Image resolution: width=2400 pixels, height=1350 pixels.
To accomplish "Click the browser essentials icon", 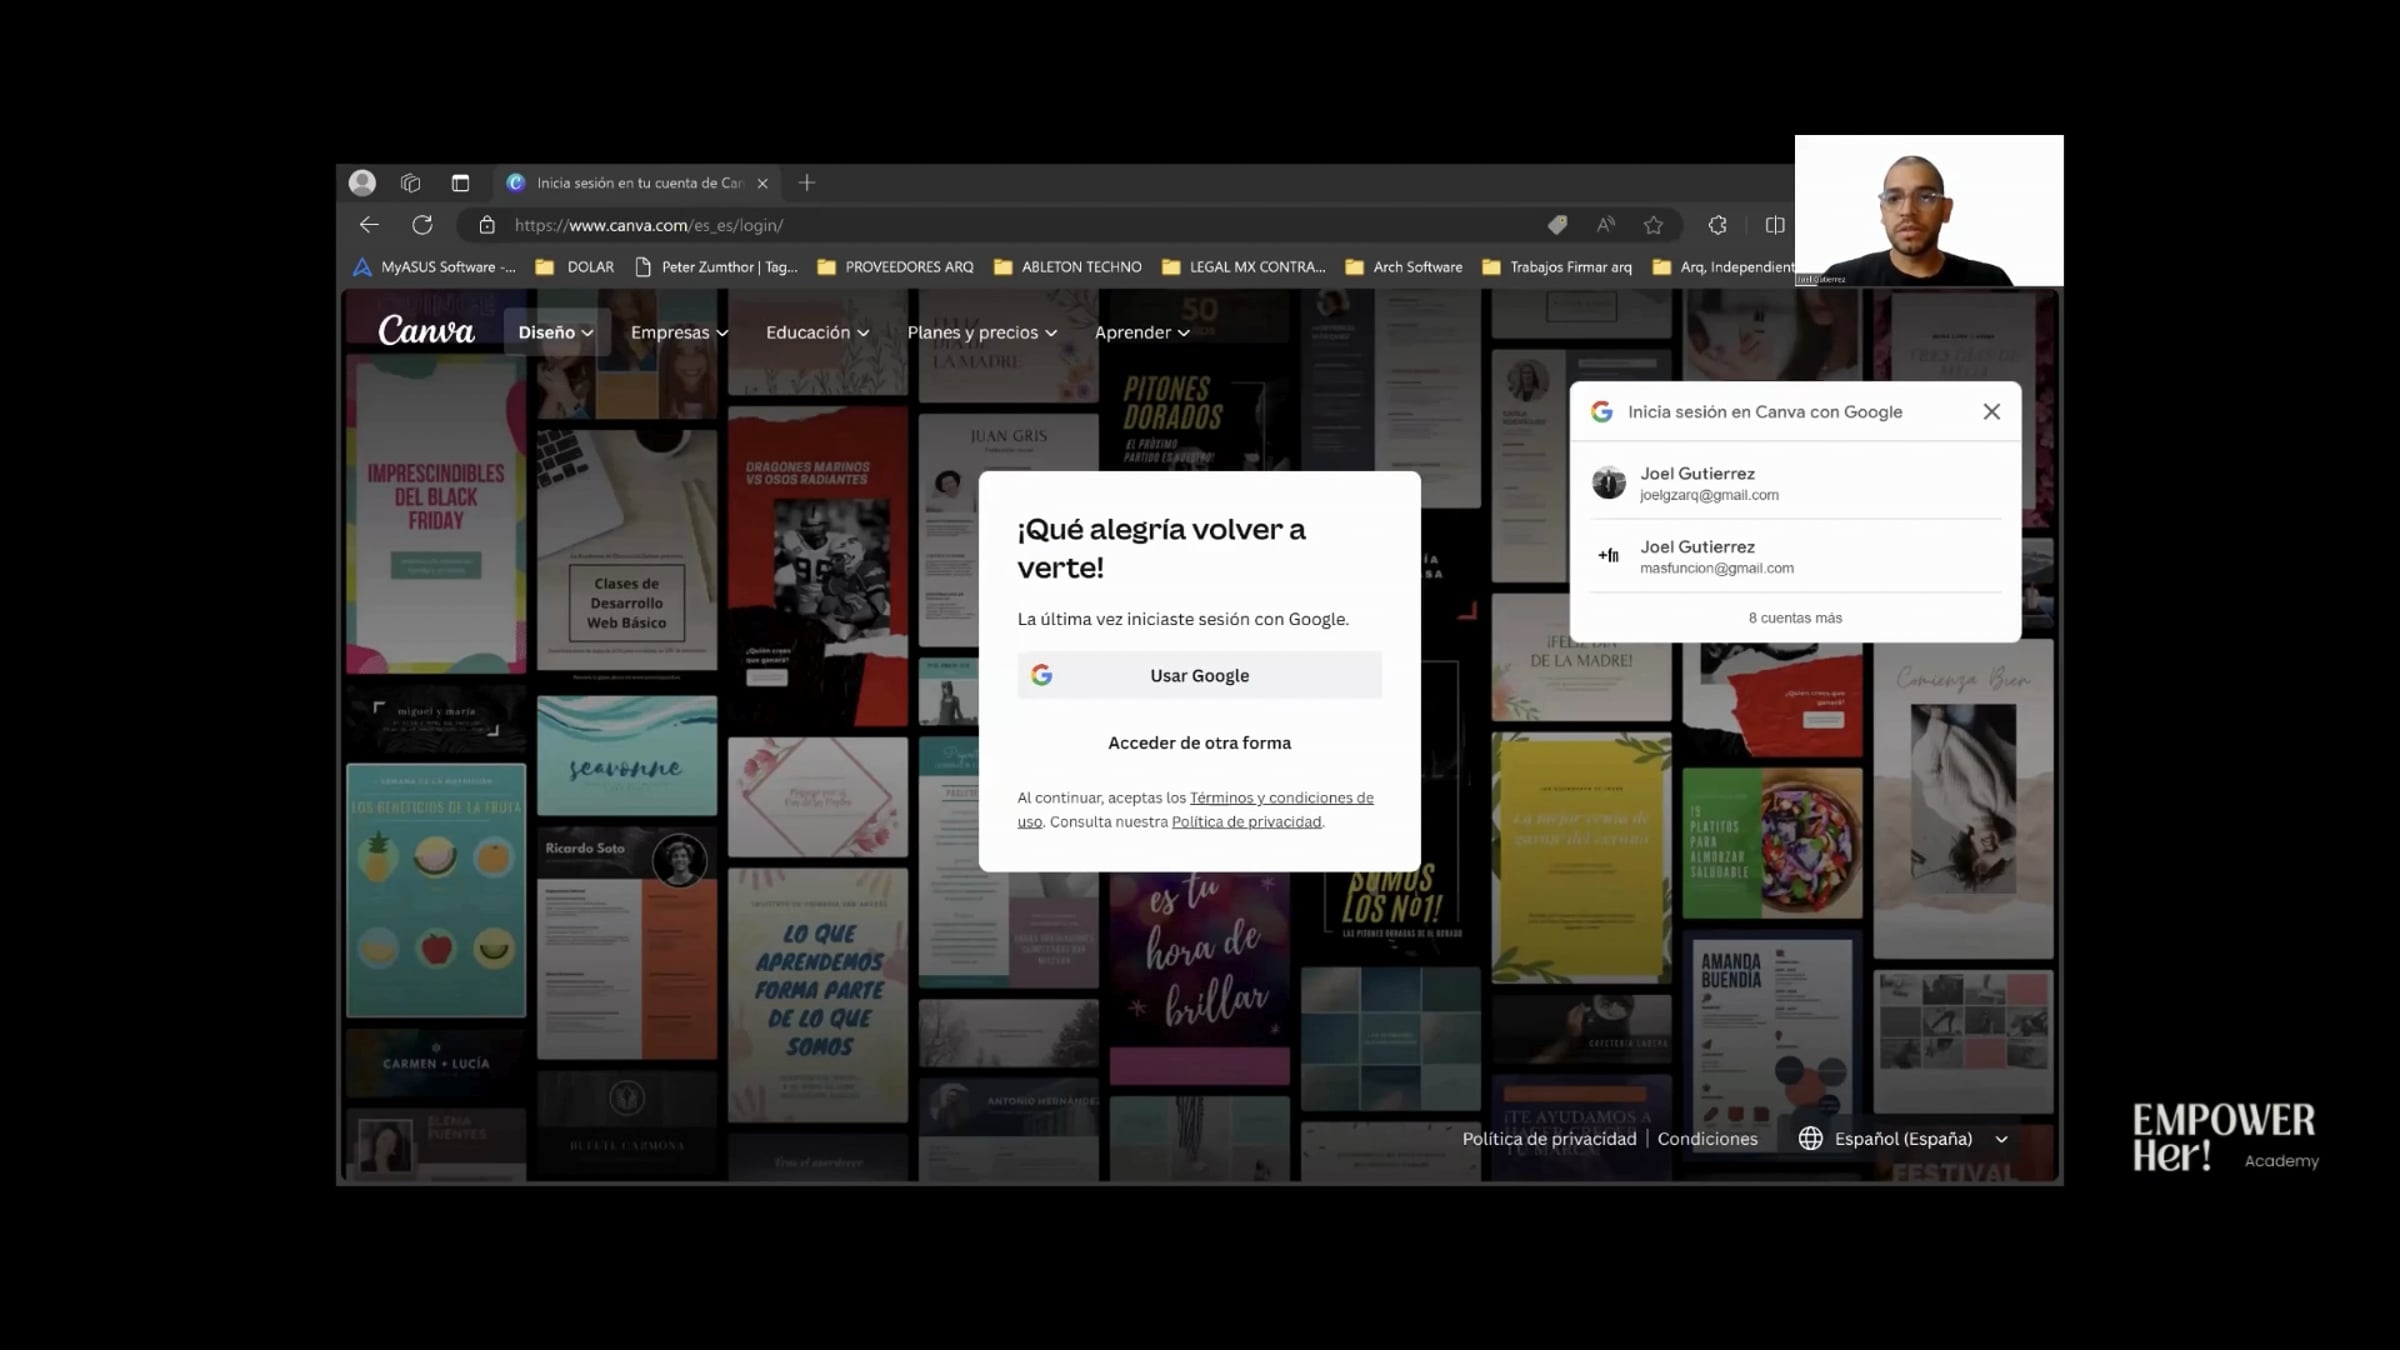I will tap(1718, 225).
